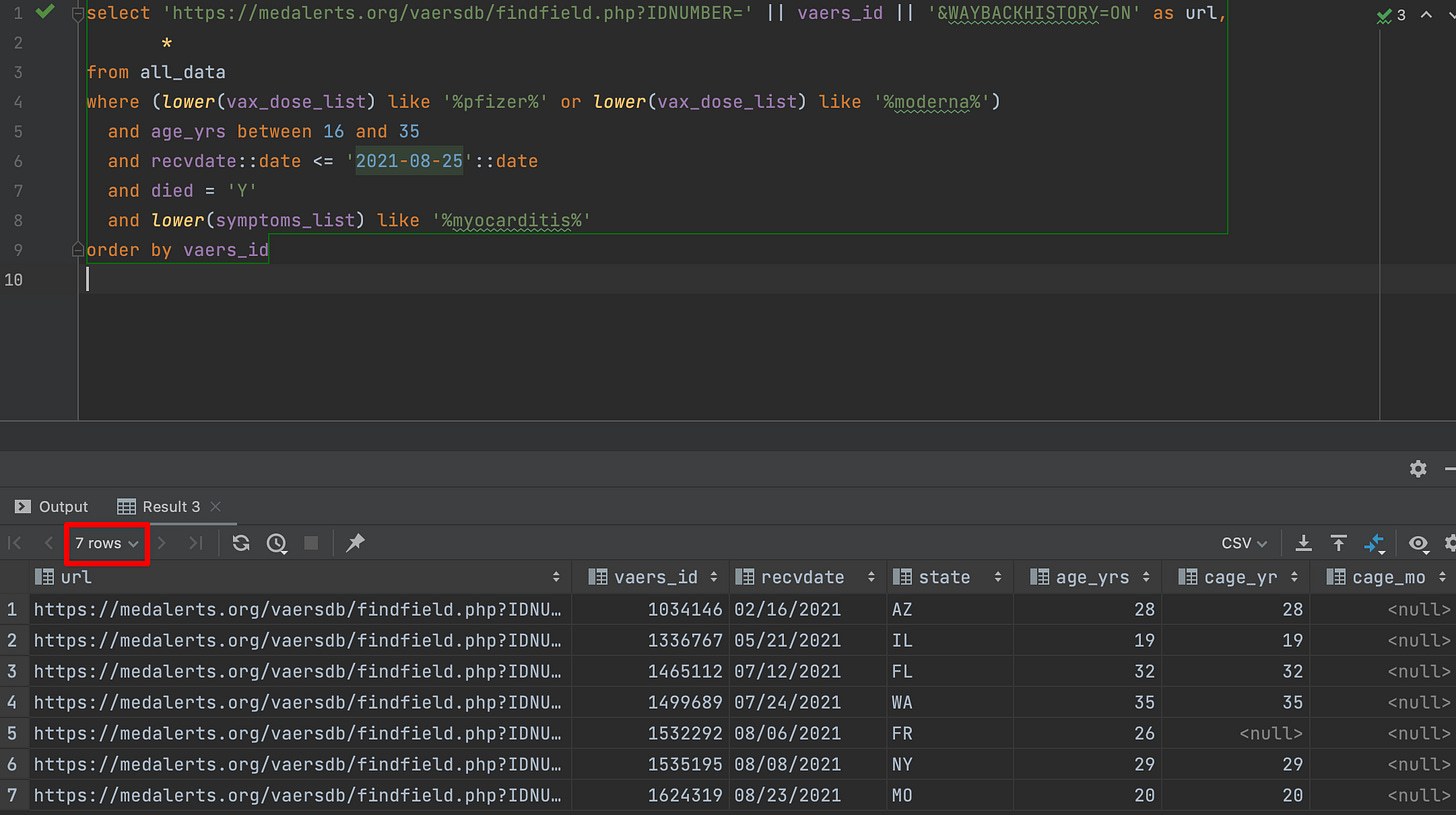Select vaers_id cell 1499689

[x=651, y=702]
